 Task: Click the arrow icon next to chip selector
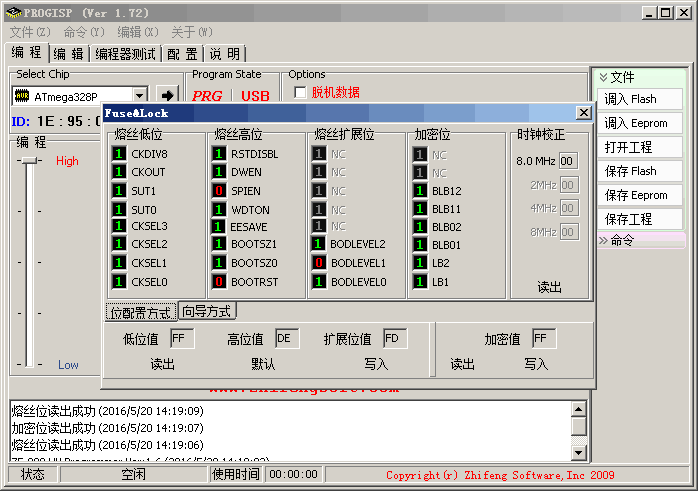(x=167, y=95)
